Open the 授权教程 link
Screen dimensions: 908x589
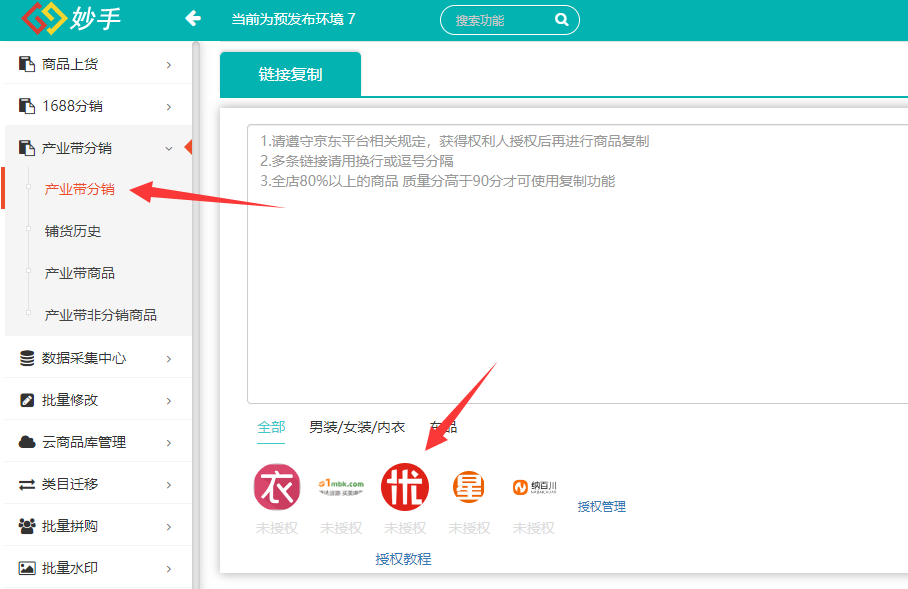(403, 559)
